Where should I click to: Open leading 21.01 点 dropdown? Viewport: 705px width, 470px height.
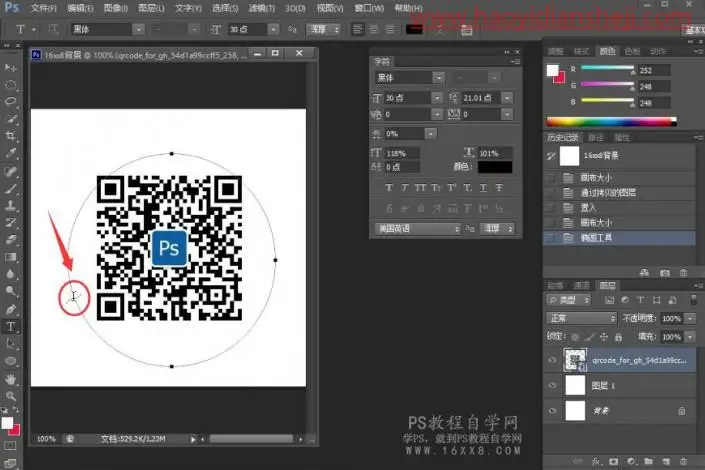(x=507, y=98)
